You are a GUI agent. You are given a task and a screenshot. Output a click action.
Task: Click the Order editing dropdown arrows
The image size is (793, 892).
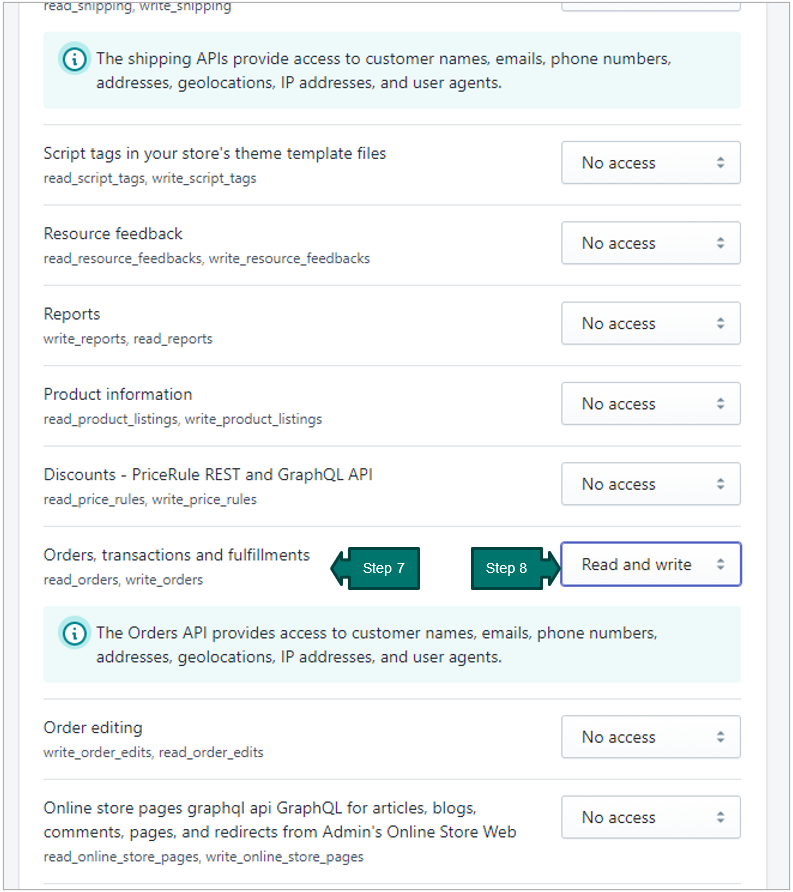coord(720,737)
